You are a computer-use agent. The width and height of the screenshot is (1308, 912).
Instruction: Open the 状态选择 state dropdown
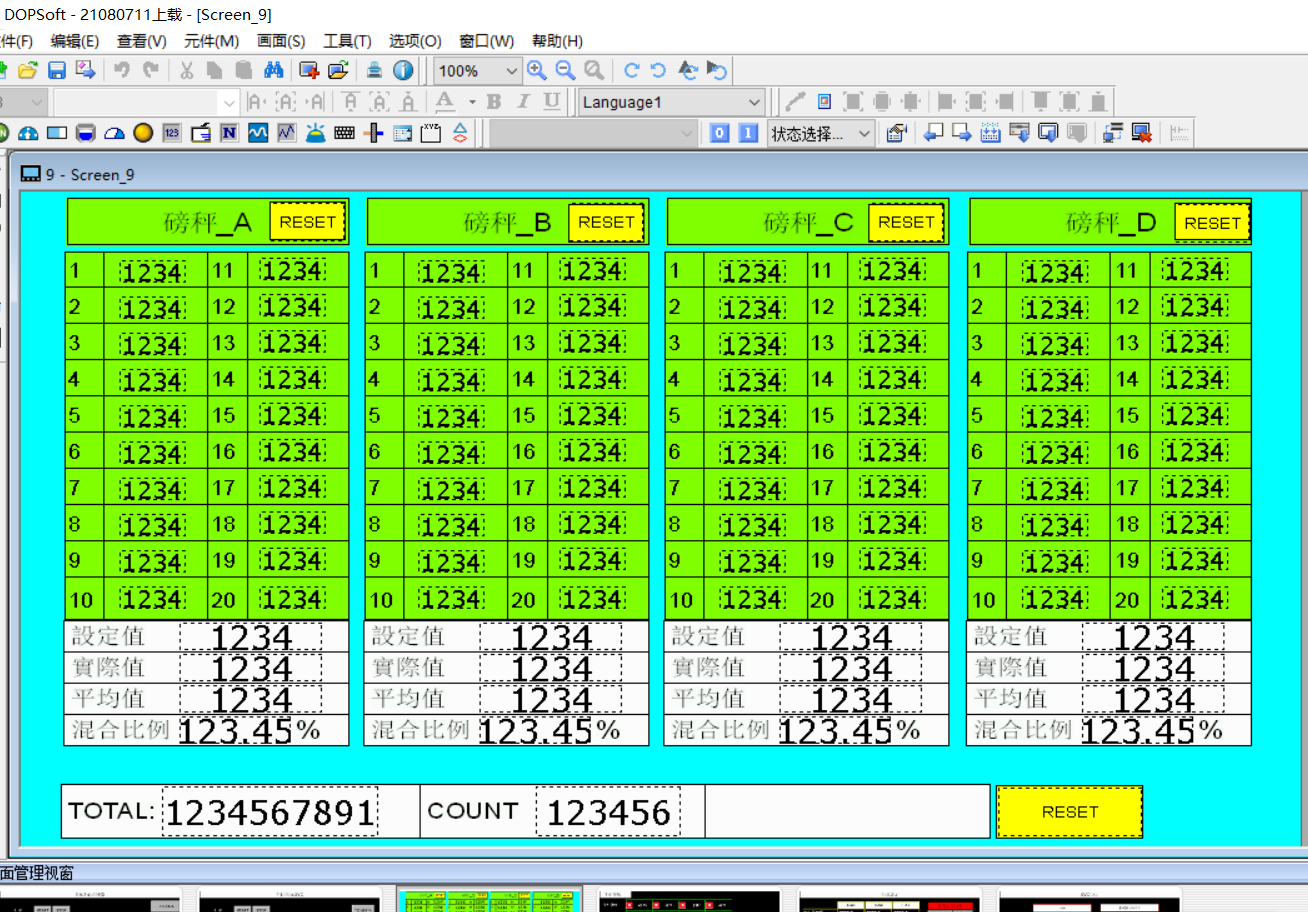click(x=864, y=133)
